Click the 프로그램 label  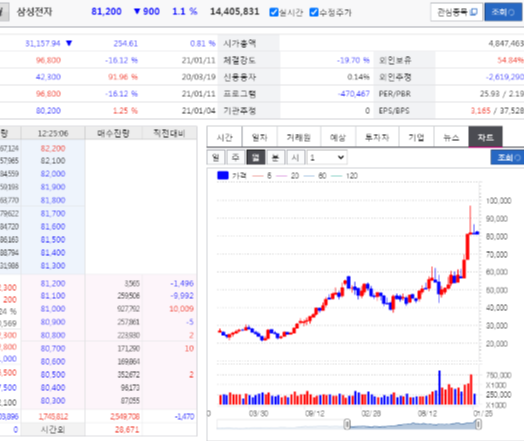tap(240, 94)
